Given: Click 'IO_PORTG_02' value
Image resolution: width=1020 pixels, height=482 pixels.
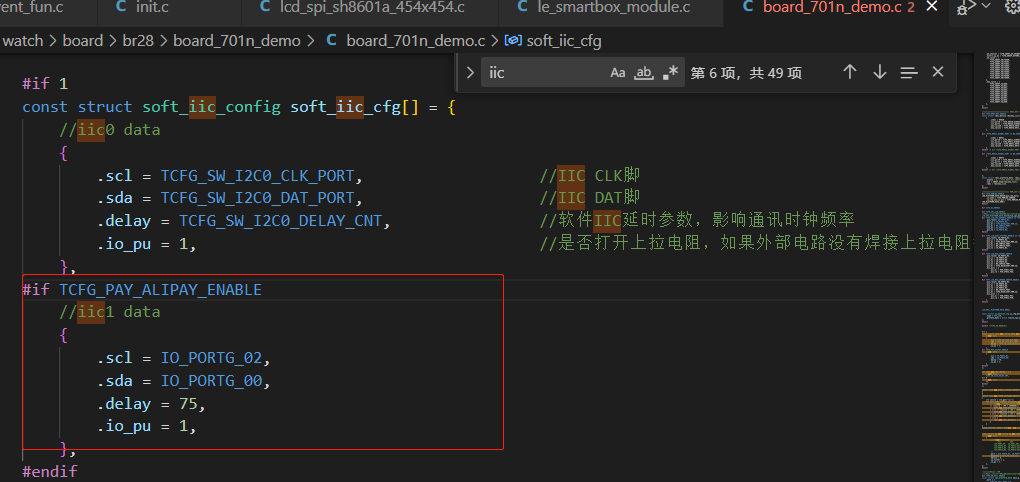Looking at the screenshot, I should [x=211, y=358].
